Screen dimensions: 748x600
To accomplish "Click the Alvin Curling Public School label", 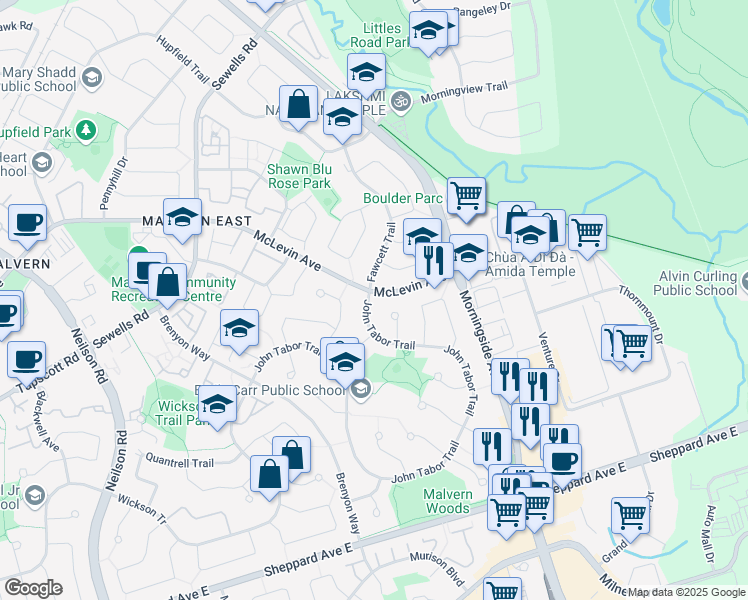I will [x=695, y=283].
